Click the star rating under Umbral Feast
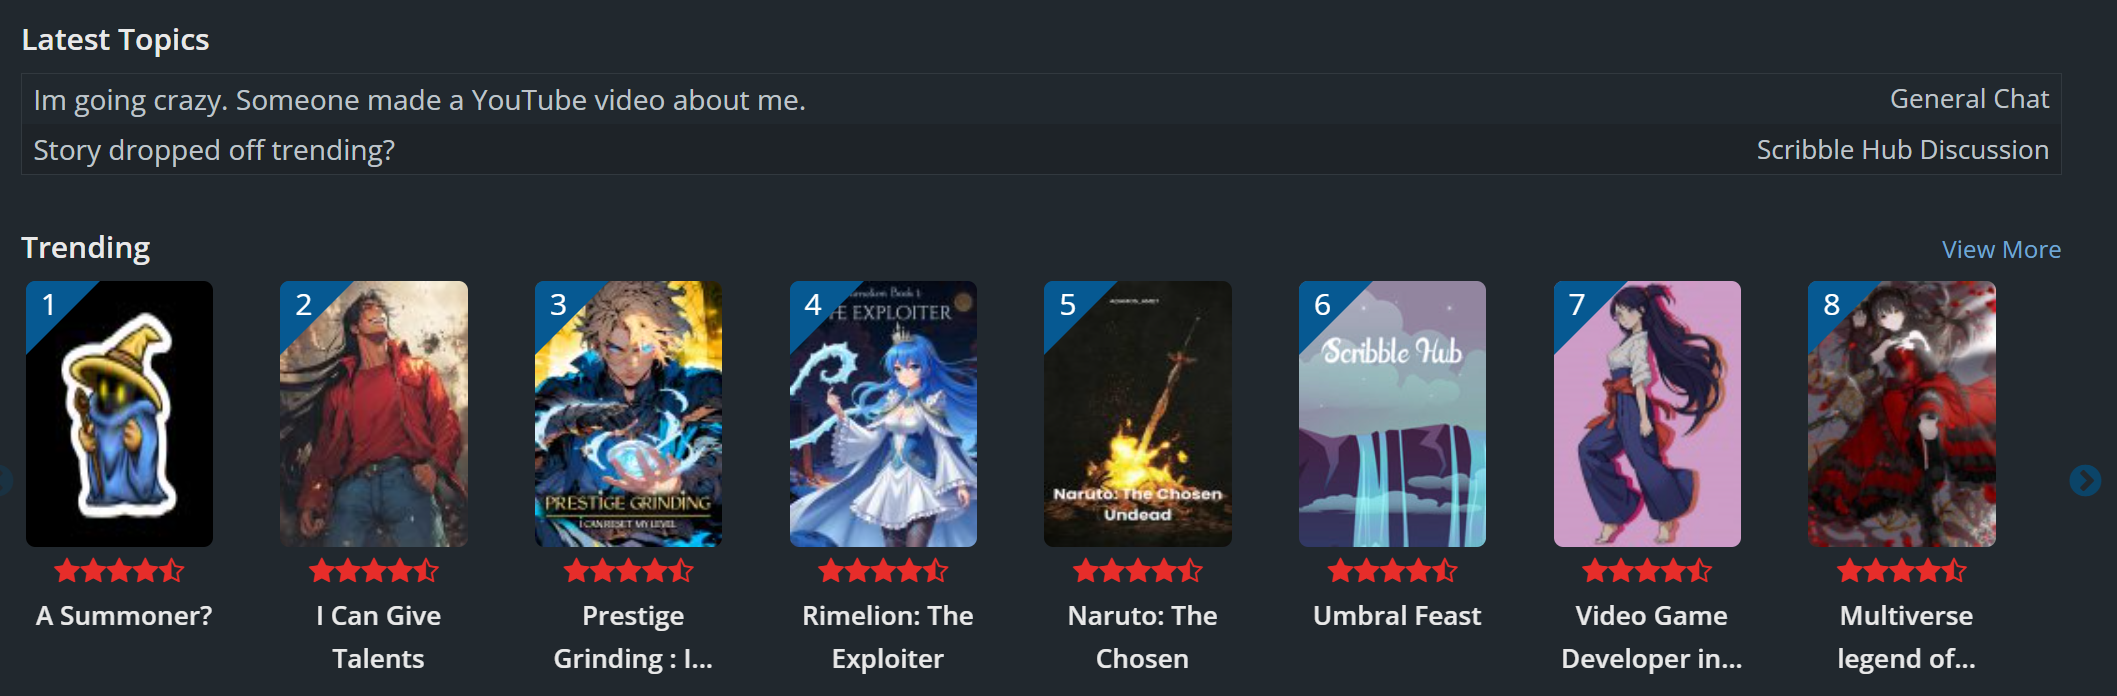The width and height of the screenshot is (2117, 696). [x=1392, y=571]
